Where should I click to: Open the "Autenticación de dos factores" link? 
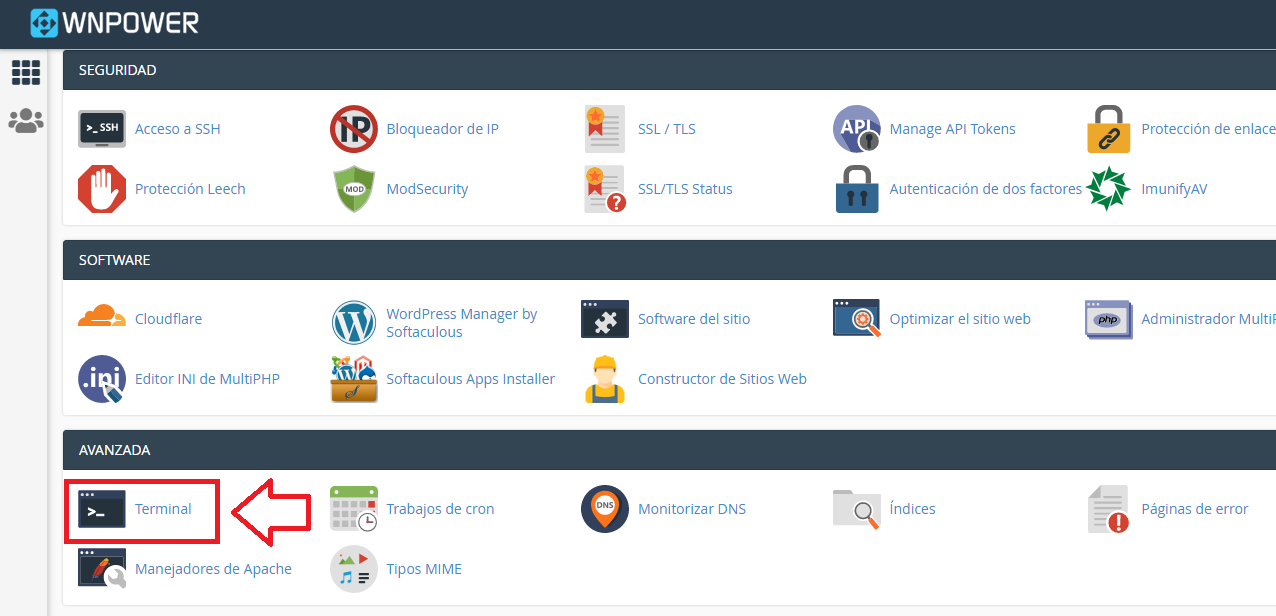[985, 188]
